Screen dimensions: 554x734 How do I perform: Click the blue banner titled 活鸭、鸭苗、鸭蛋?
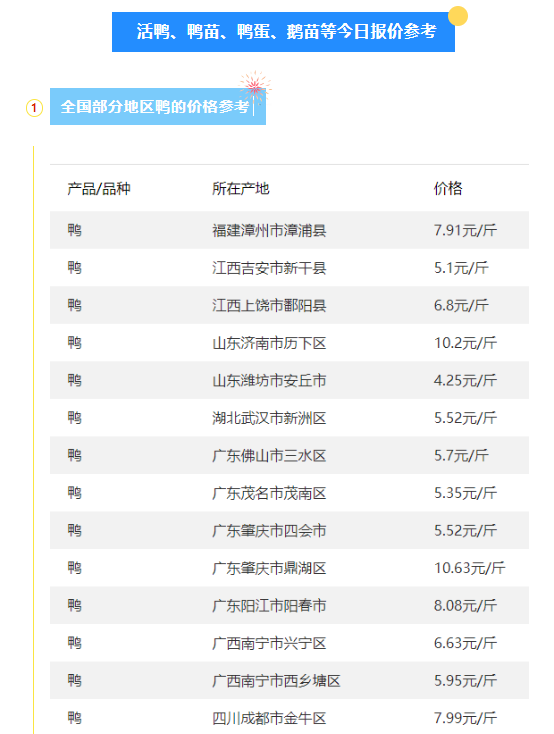click(283, 32)
